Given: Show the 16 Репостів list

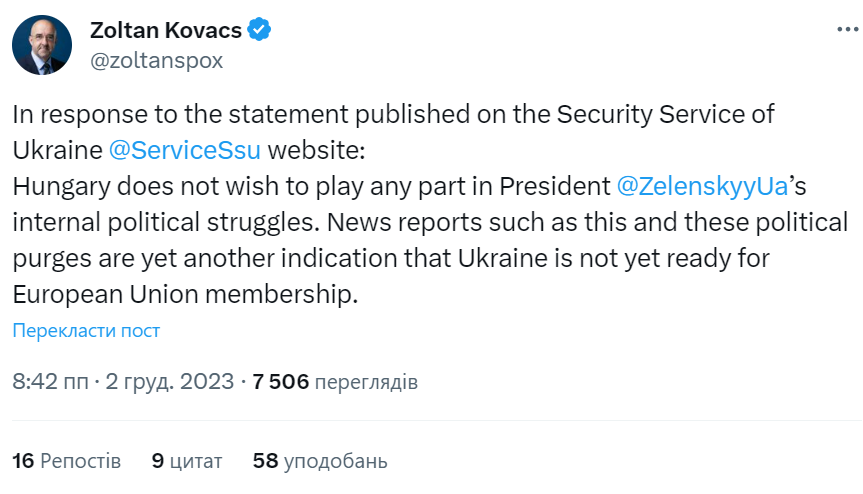Looking at the screenshot, I should click(x=67, y=461).
